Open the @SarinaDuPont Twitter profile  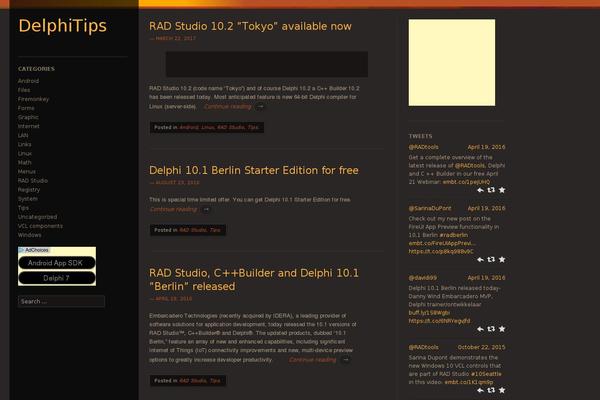pos(430,208)
